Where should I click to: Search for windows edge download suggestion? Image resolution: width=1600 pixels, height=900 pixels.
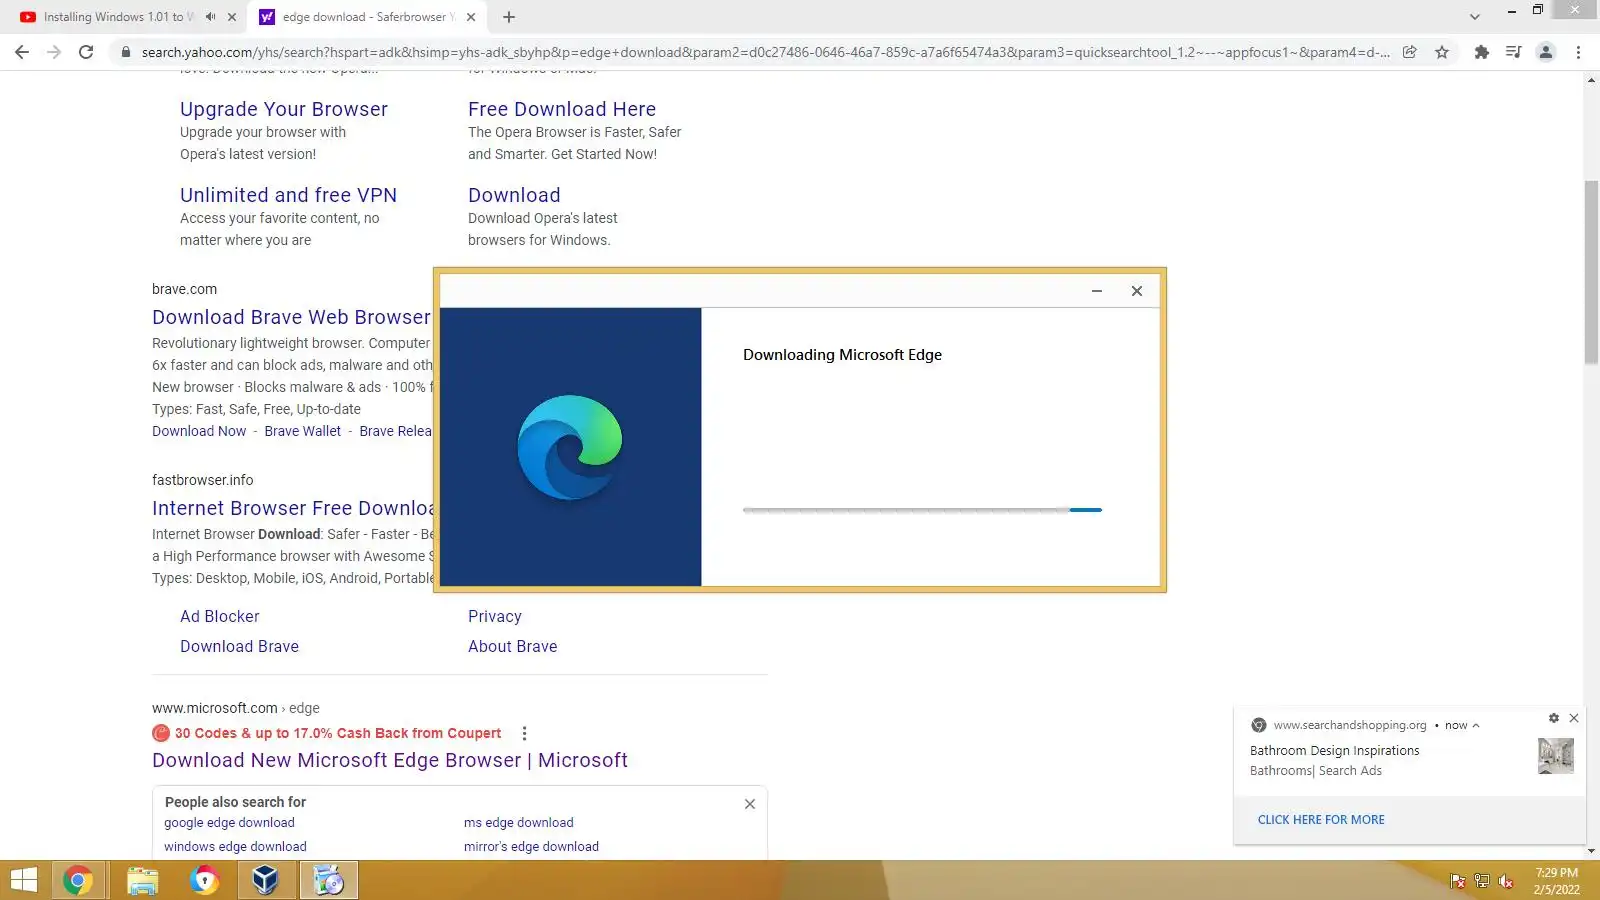pyautogui.click(x=235, y=847)
